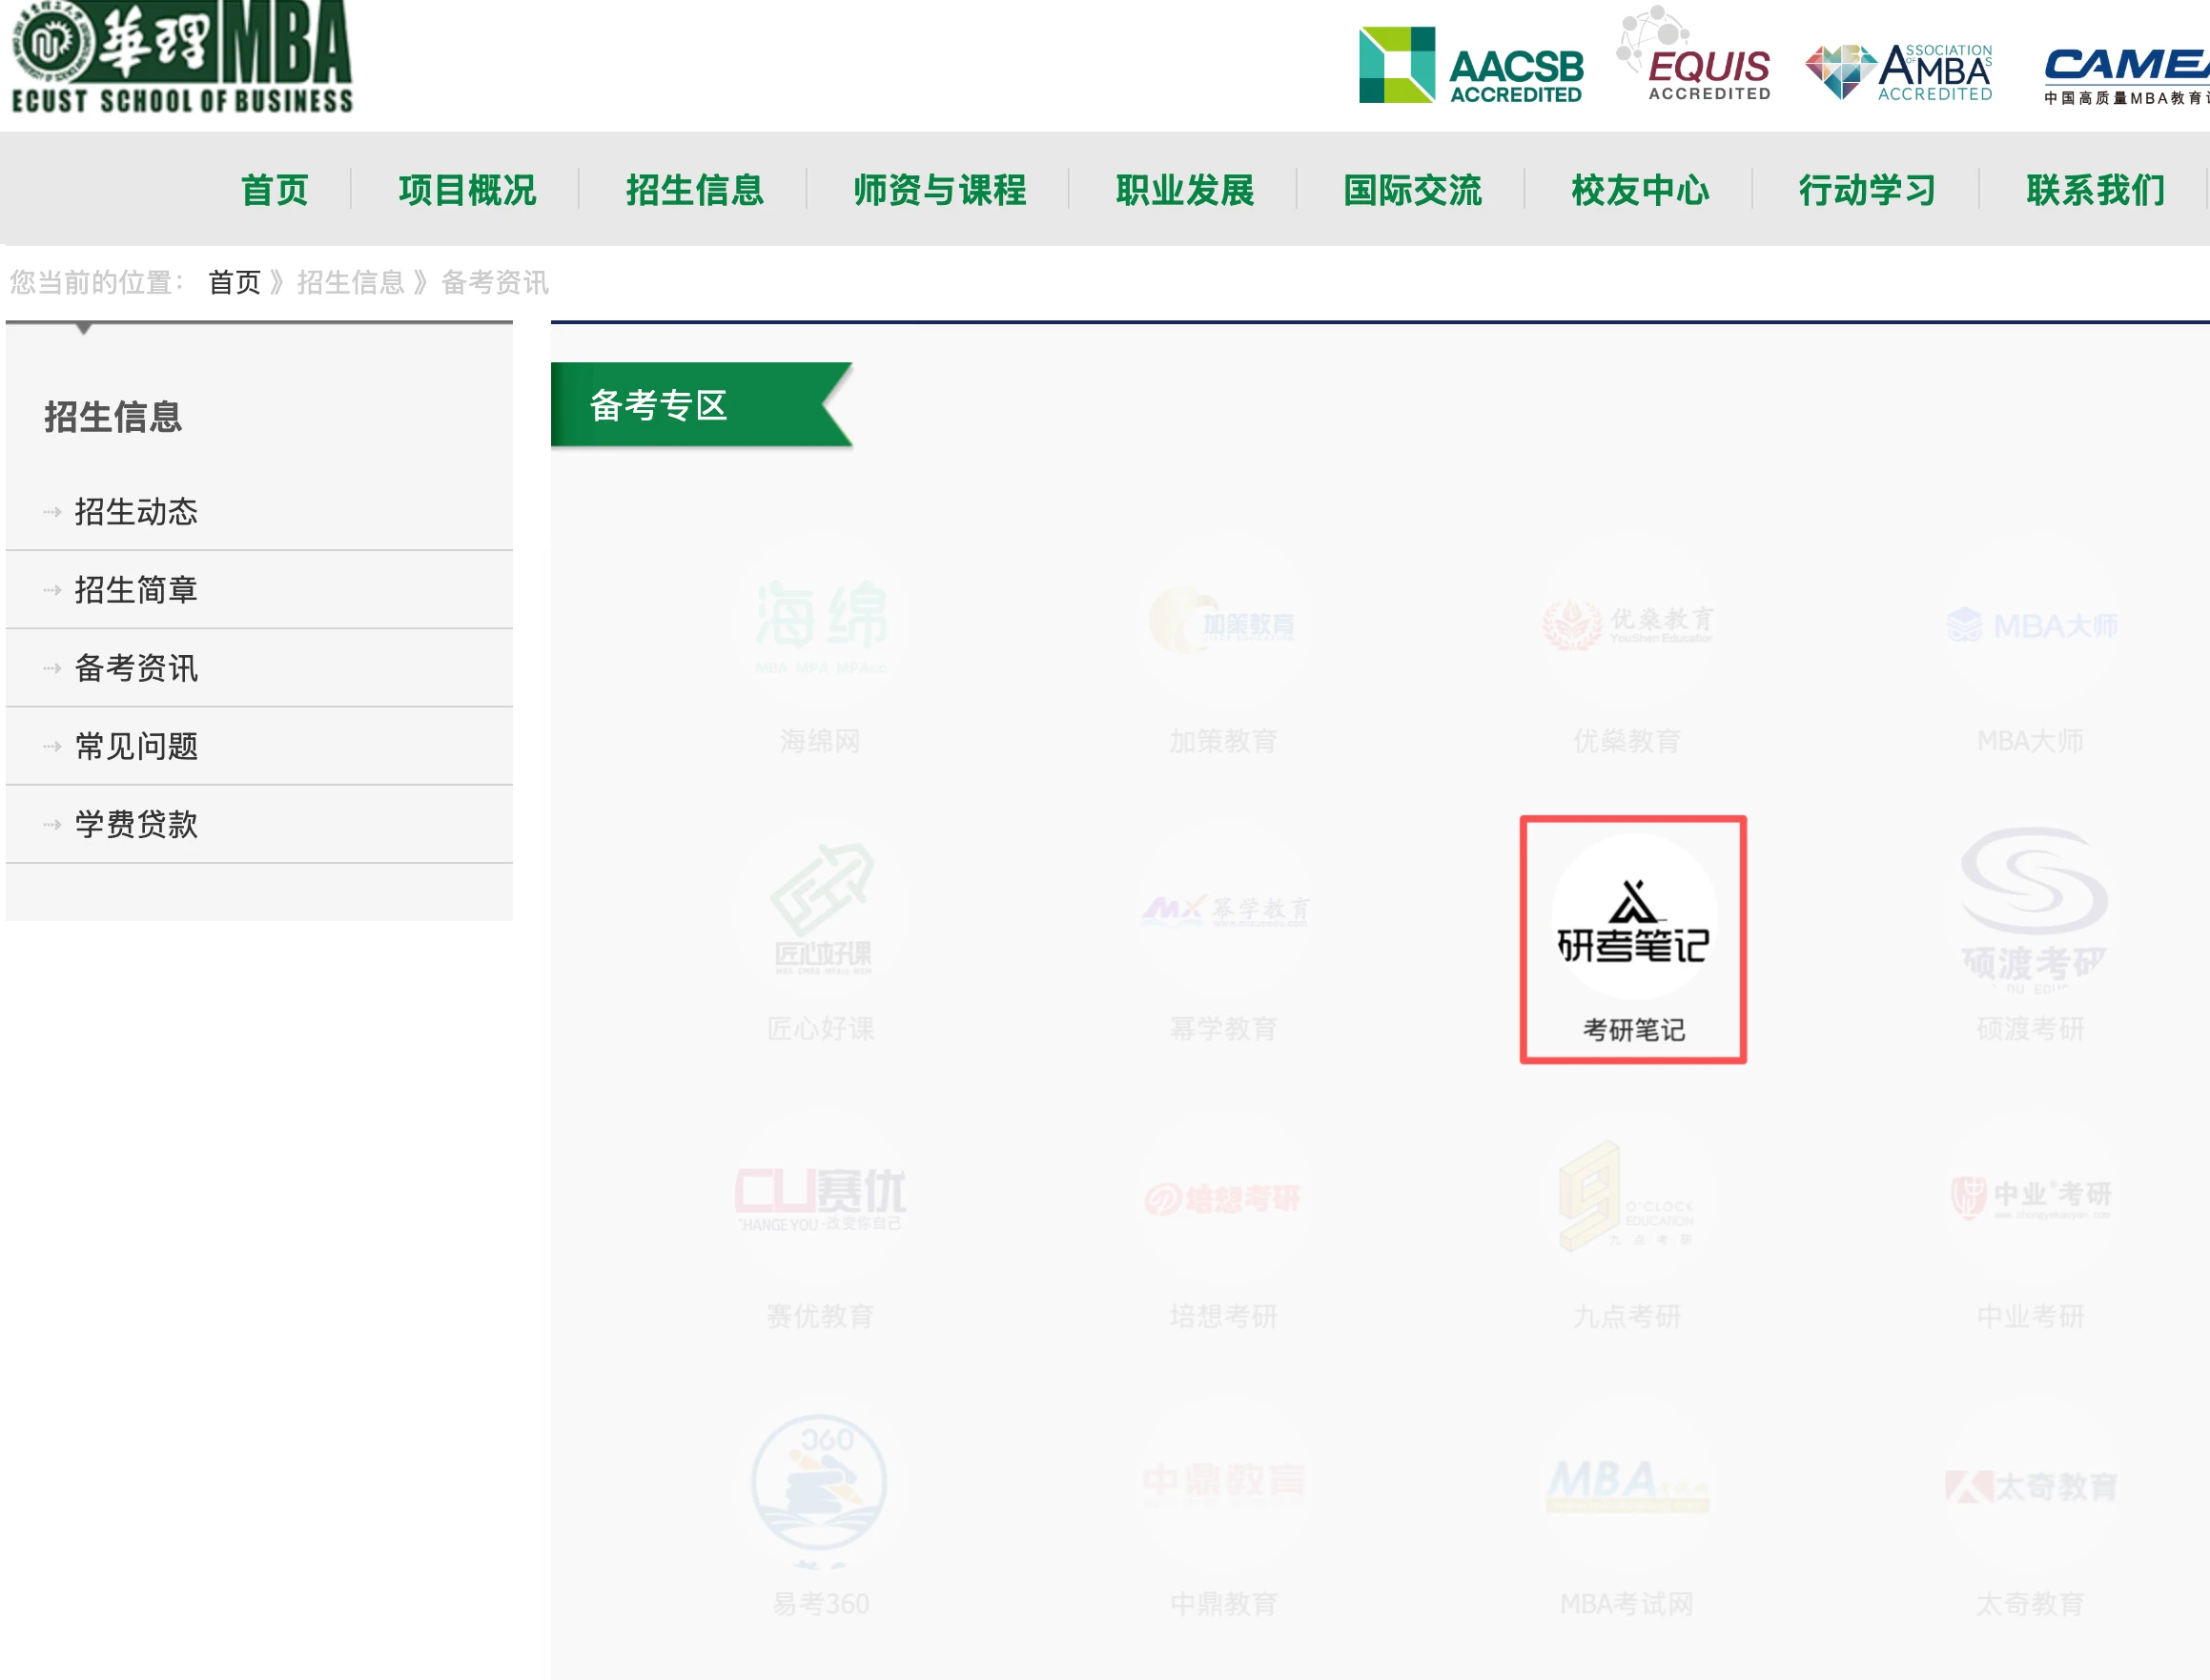The width and height of the screenshot is (2210, 1680).
Task: Click the ECUST MBA logo
Action: tap(182, 57)
